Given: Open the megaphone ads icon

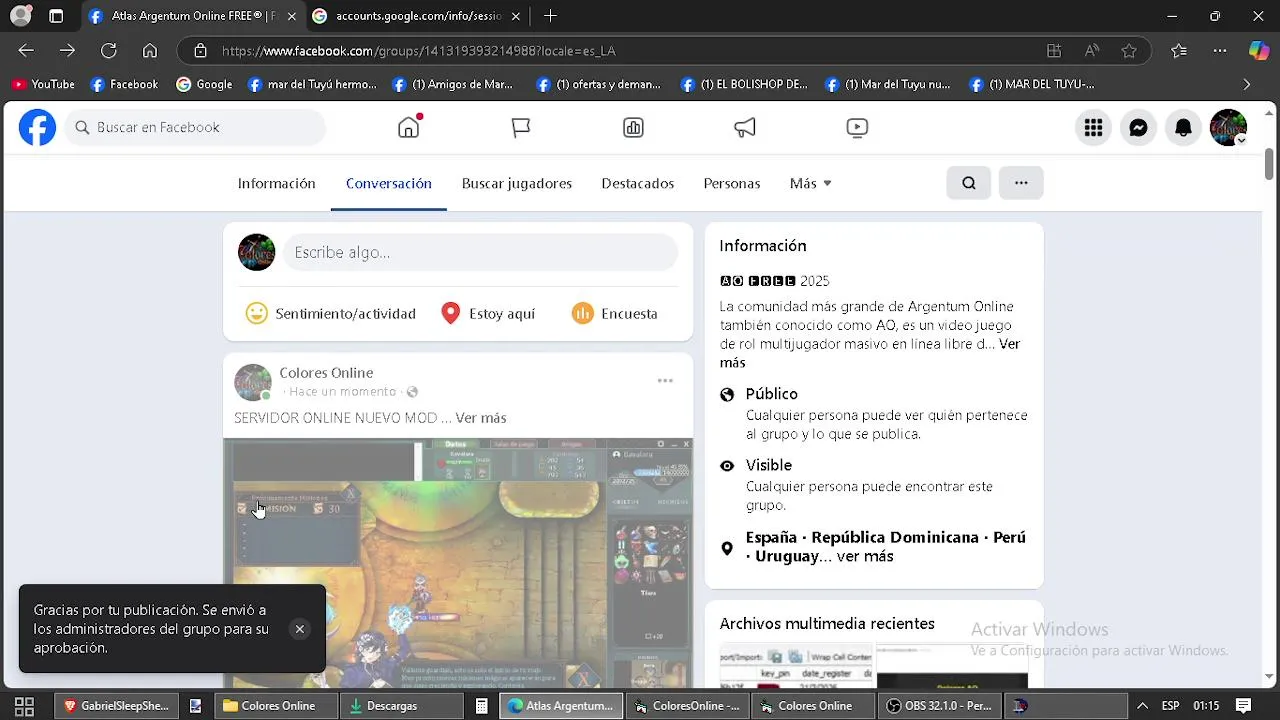Looking at the screenshot, I should 745,127.
